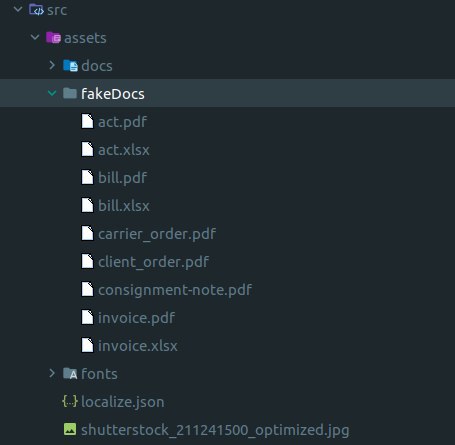Click the gray fakeDocs folder icon

(x=70, y=93)
